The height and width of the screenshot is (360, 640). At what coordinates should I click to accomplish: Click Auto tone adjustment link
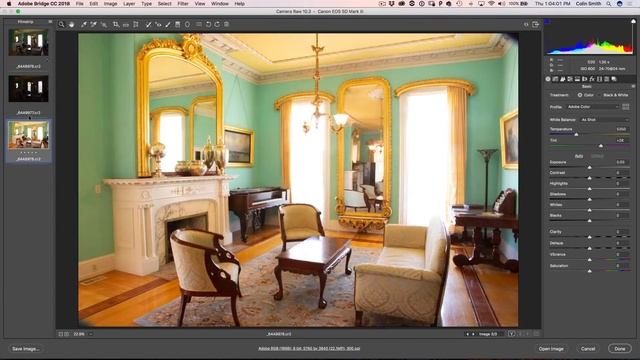pyautogui.click(x=579, y=156)
